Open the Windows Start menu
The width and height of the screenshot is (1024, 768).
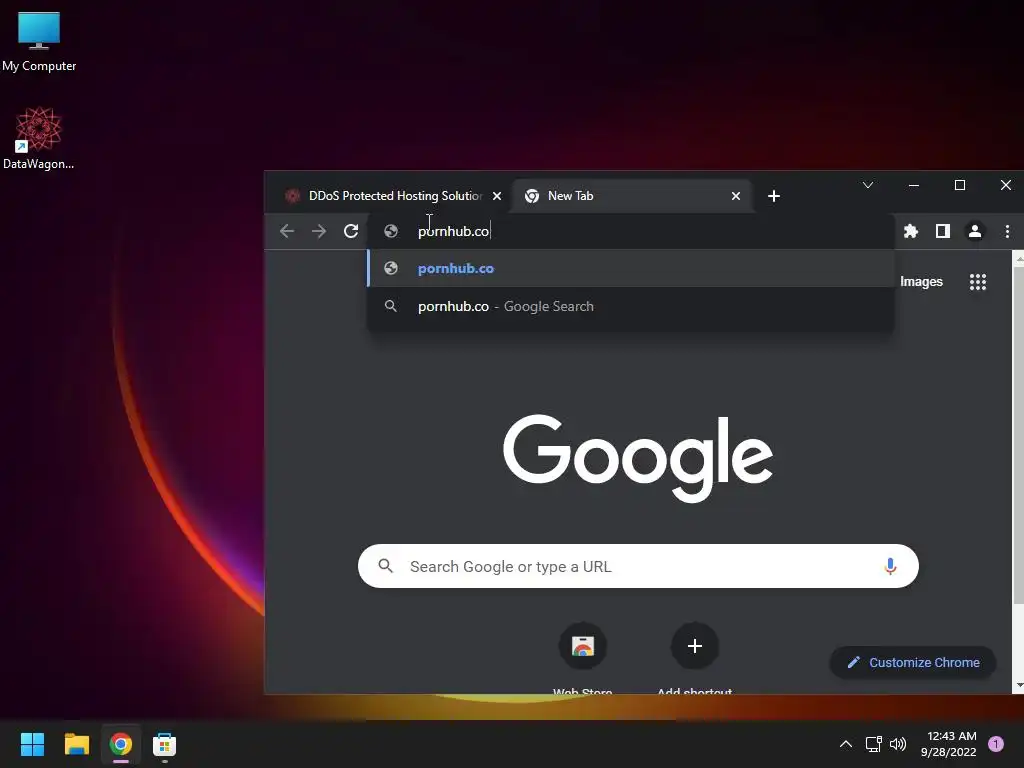[32, 744]
